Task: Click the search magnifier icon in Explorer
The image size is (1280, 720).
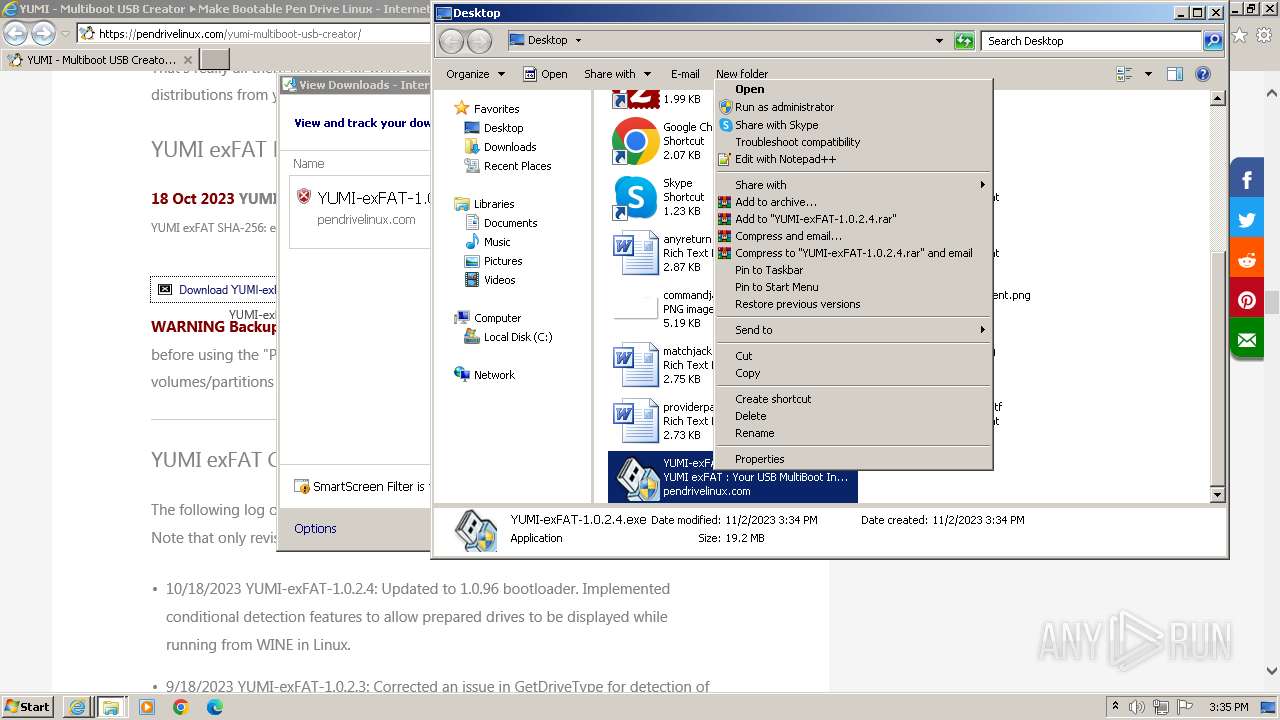Action: 1213,41
